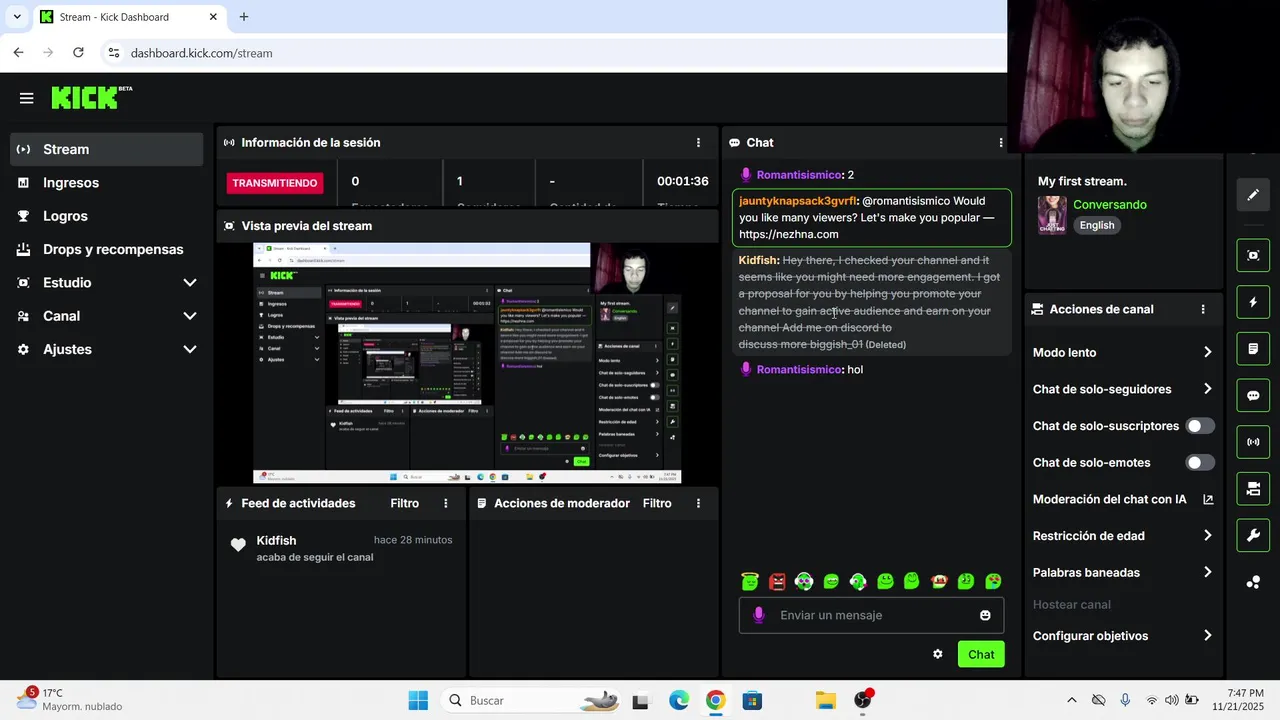Select Stream in the sidebar
The image size is (1280, 720).
click(107, 149)
